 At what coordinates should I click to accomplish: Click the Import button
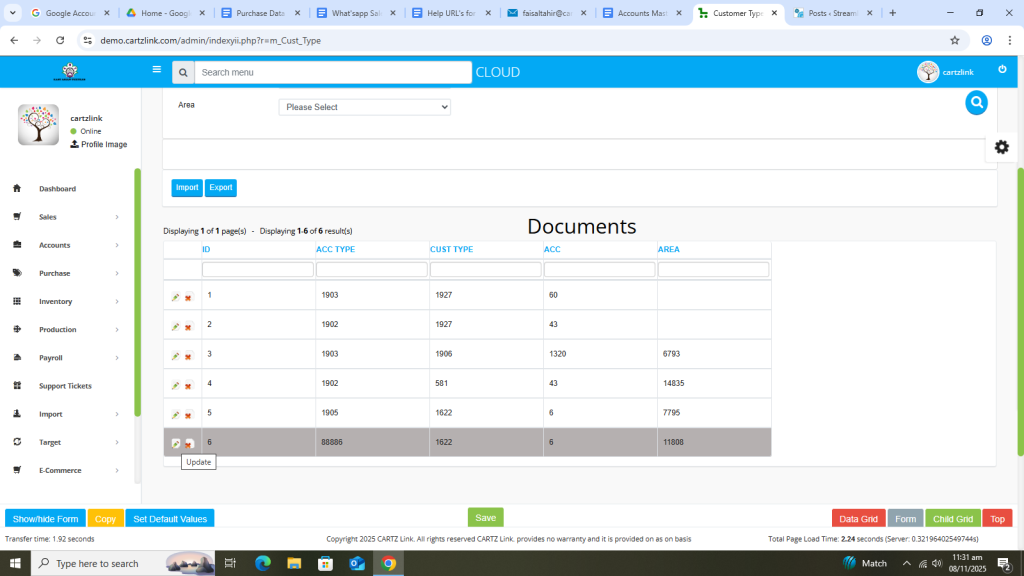coord(187,187)
